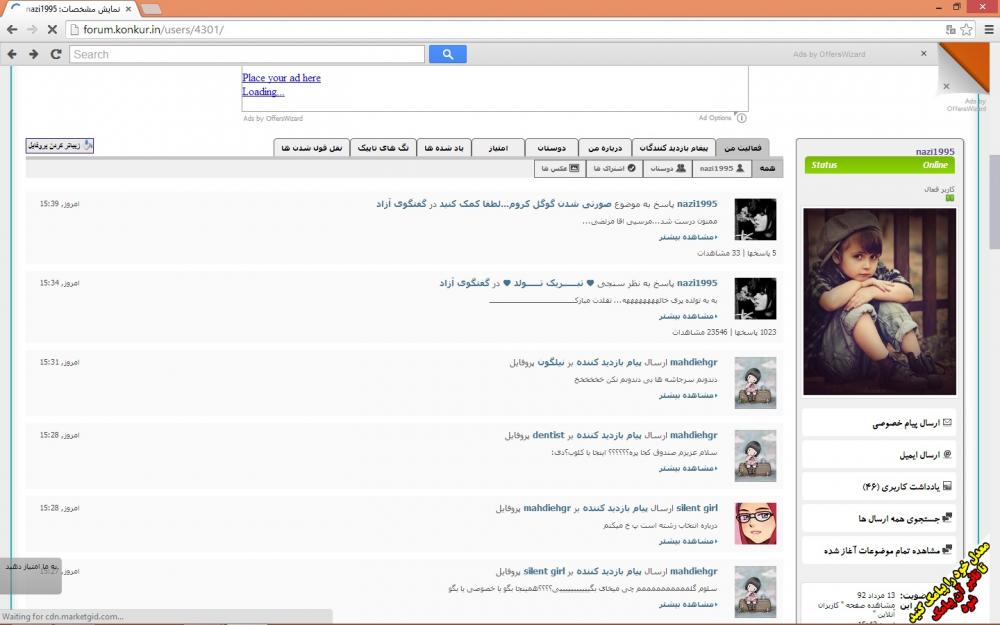The width and height of the screenshot is (1000, 625).
Task: Open silent girl's glasses avatar thumbnail
Action: pos(755,524)
